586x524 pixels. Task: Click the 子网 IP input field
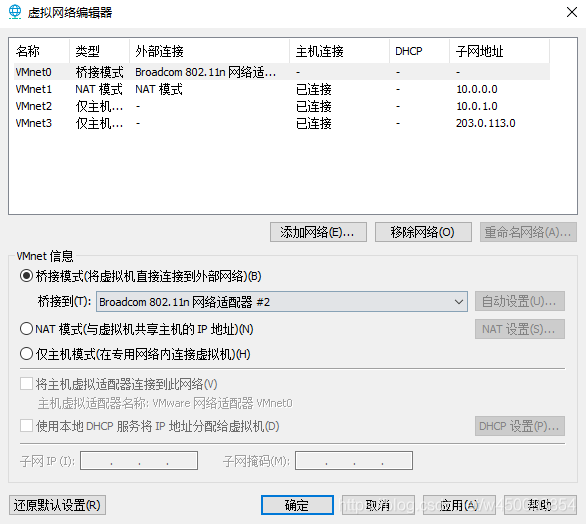(x=139, y=460)
